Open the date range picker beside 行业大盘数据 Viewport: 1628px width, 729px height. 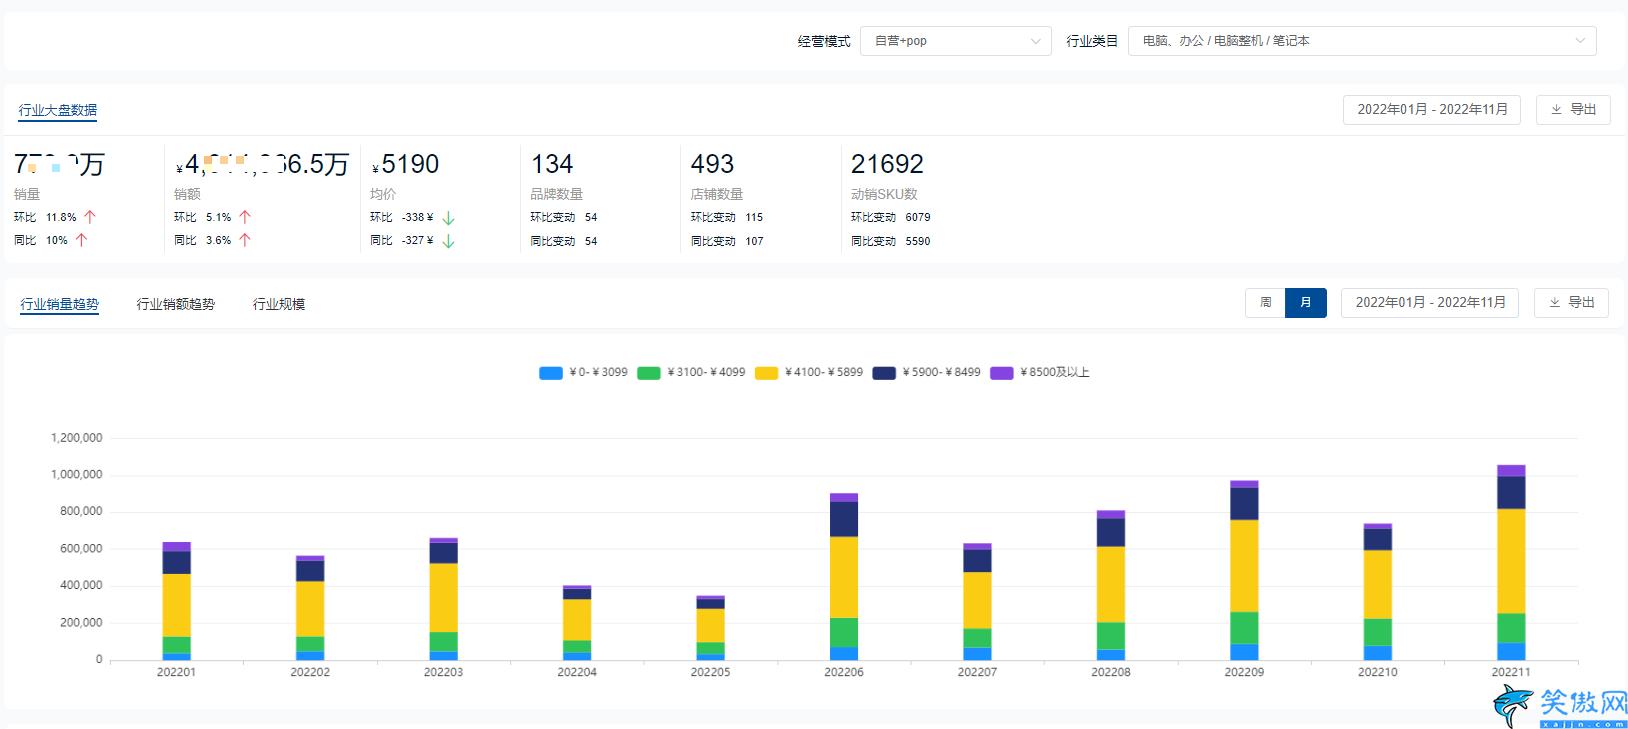click(x=1432, y=110)
